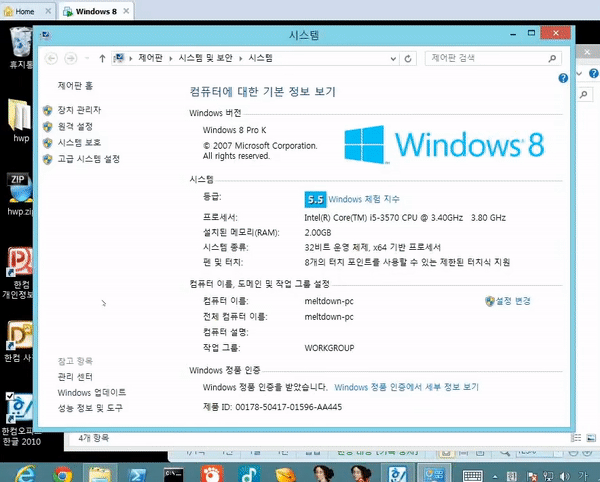Open 한컴 개인정보 desktop shortcut

tap(18, 273)
